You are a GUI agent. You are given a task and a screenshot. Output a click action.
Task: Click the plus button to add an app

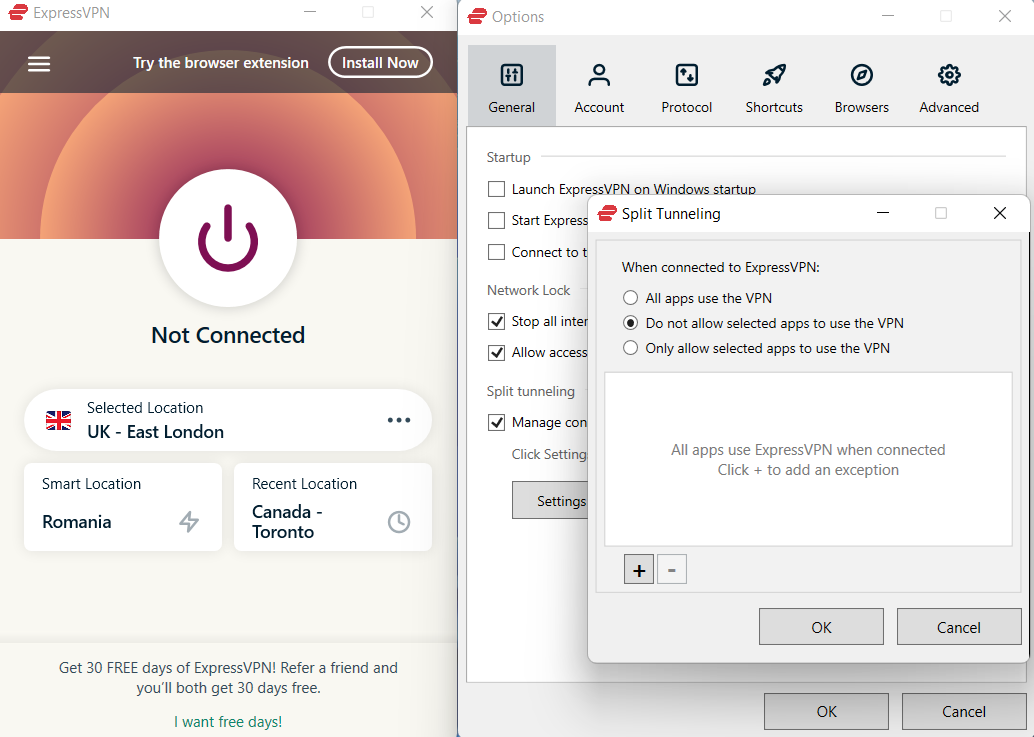[x=639, y=570]
